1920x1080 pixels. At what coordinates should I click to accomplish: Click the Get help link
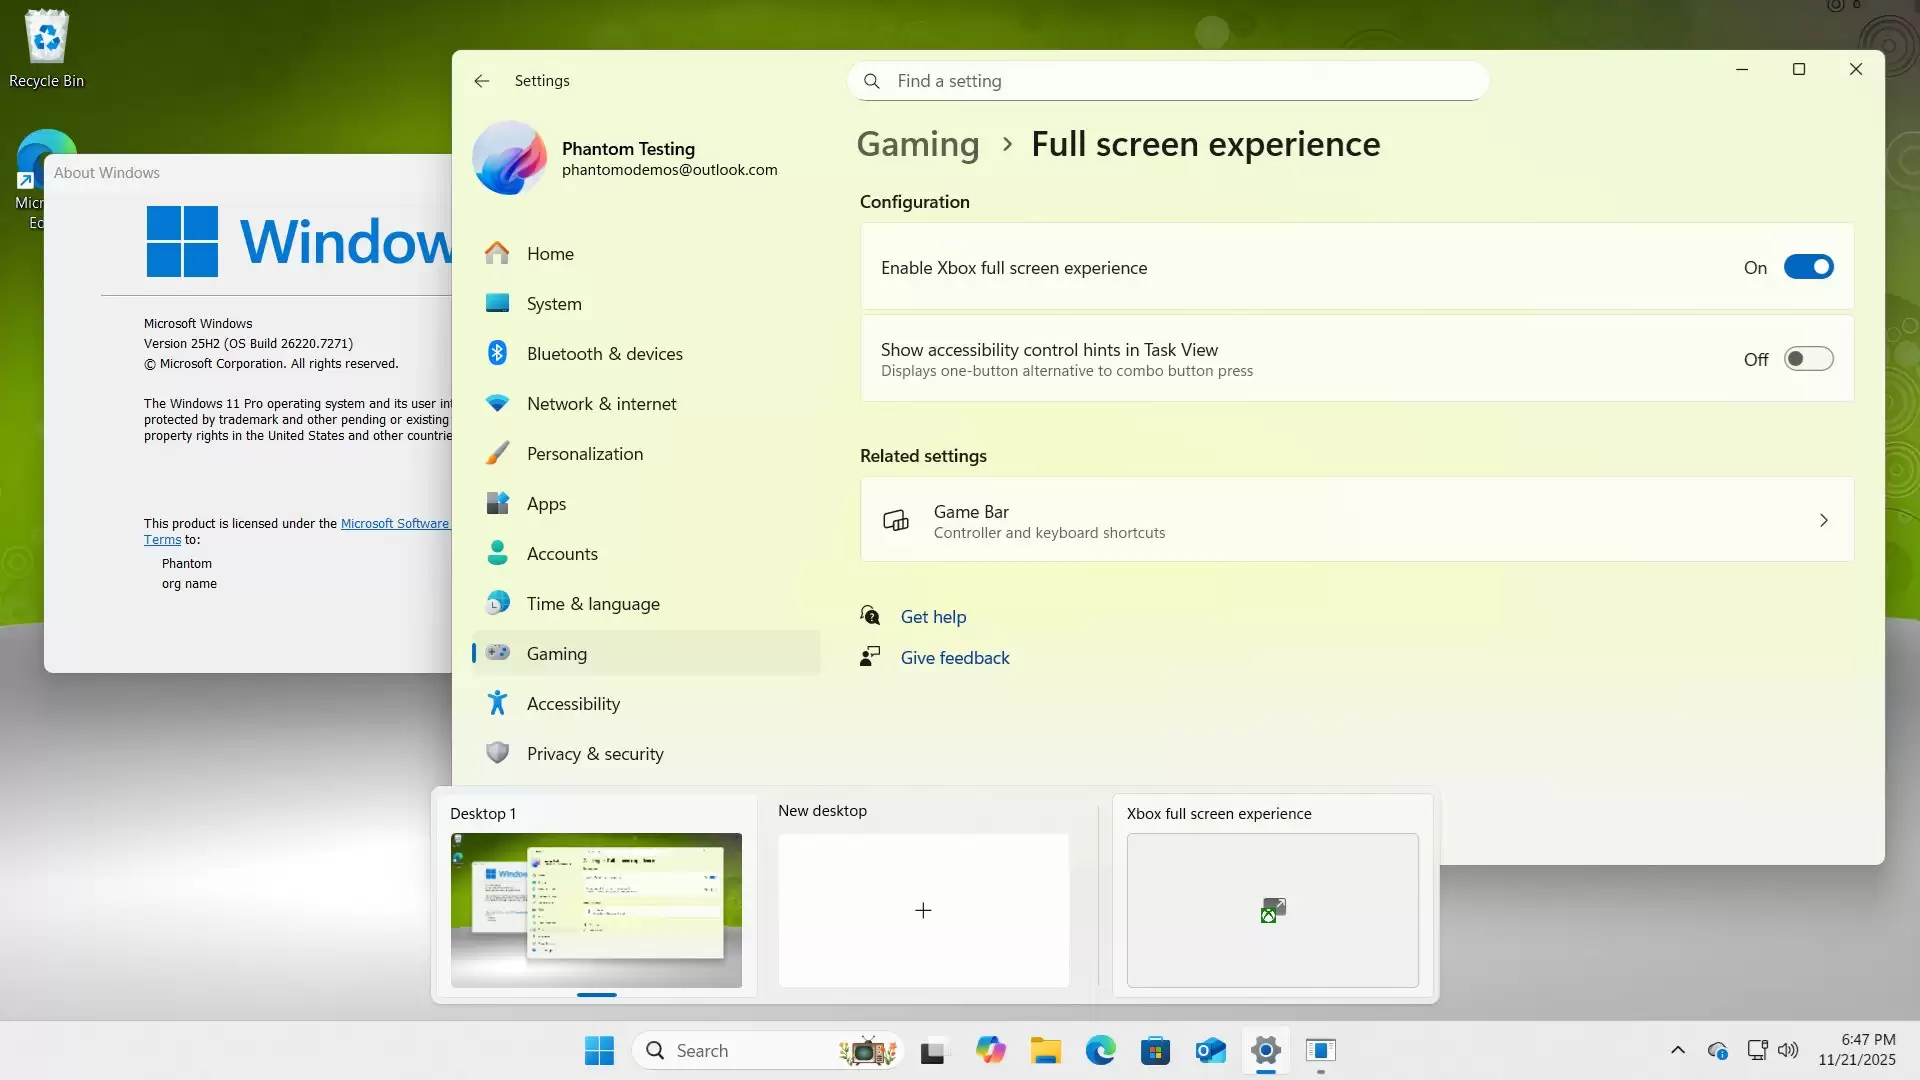932,616
